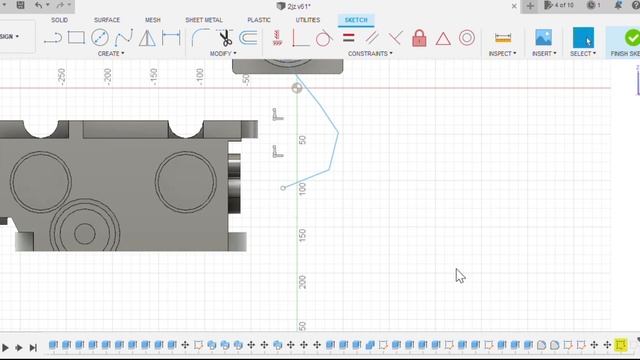This screenshot has width=640, height=360.
Task: Open the 4 of 10 extensions indicator
Action: [x=559, y=5]
